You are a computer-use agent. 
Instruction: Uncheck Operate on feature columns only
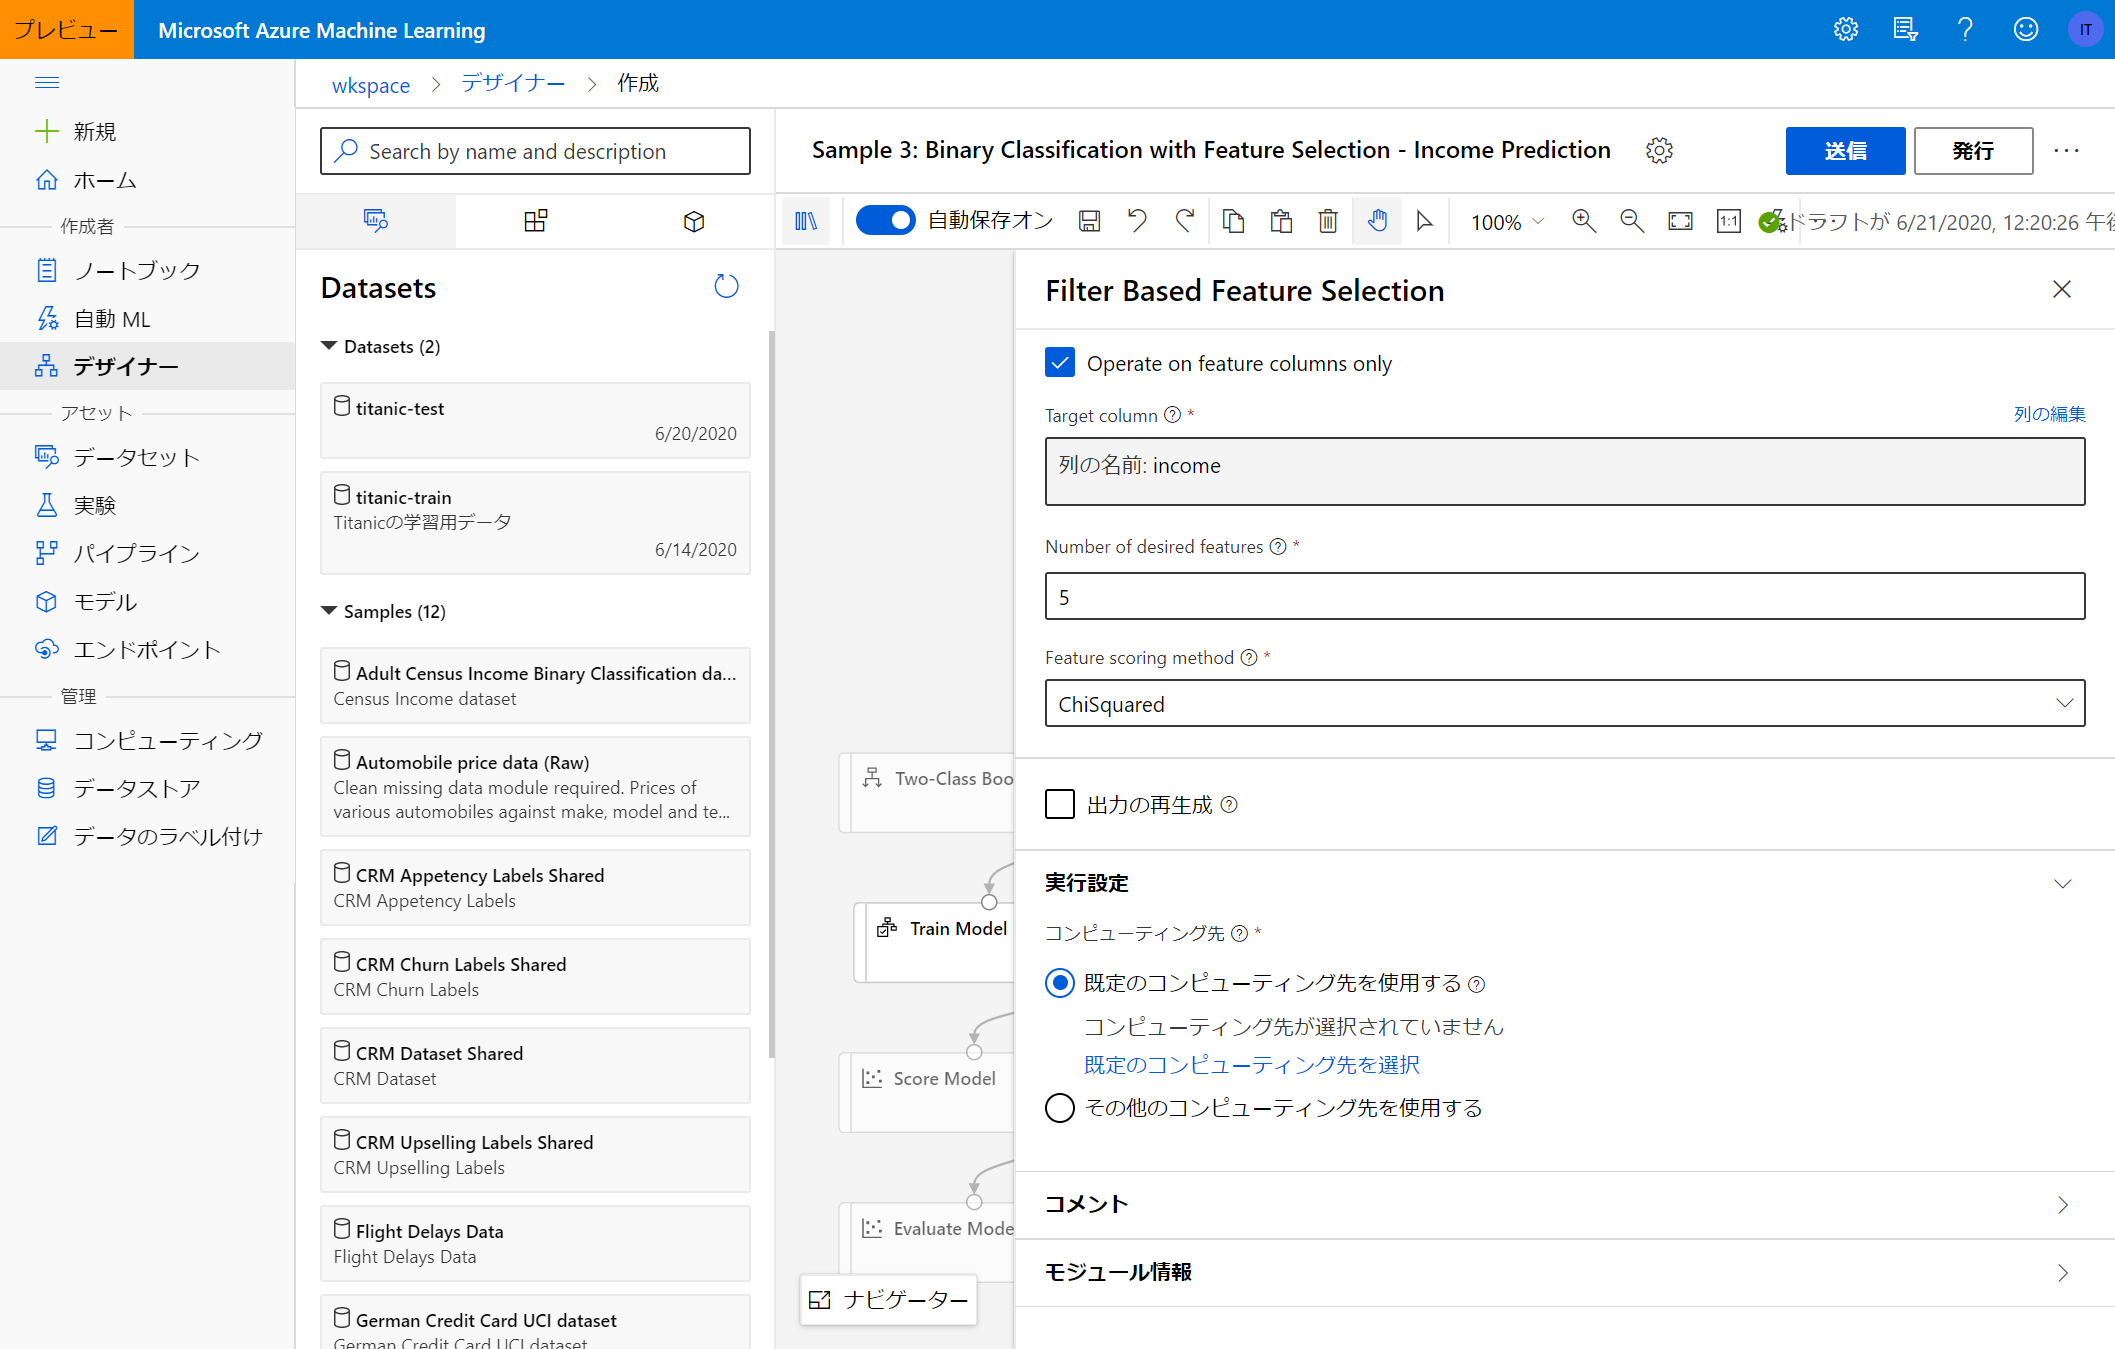click(x=1060, y=363)
